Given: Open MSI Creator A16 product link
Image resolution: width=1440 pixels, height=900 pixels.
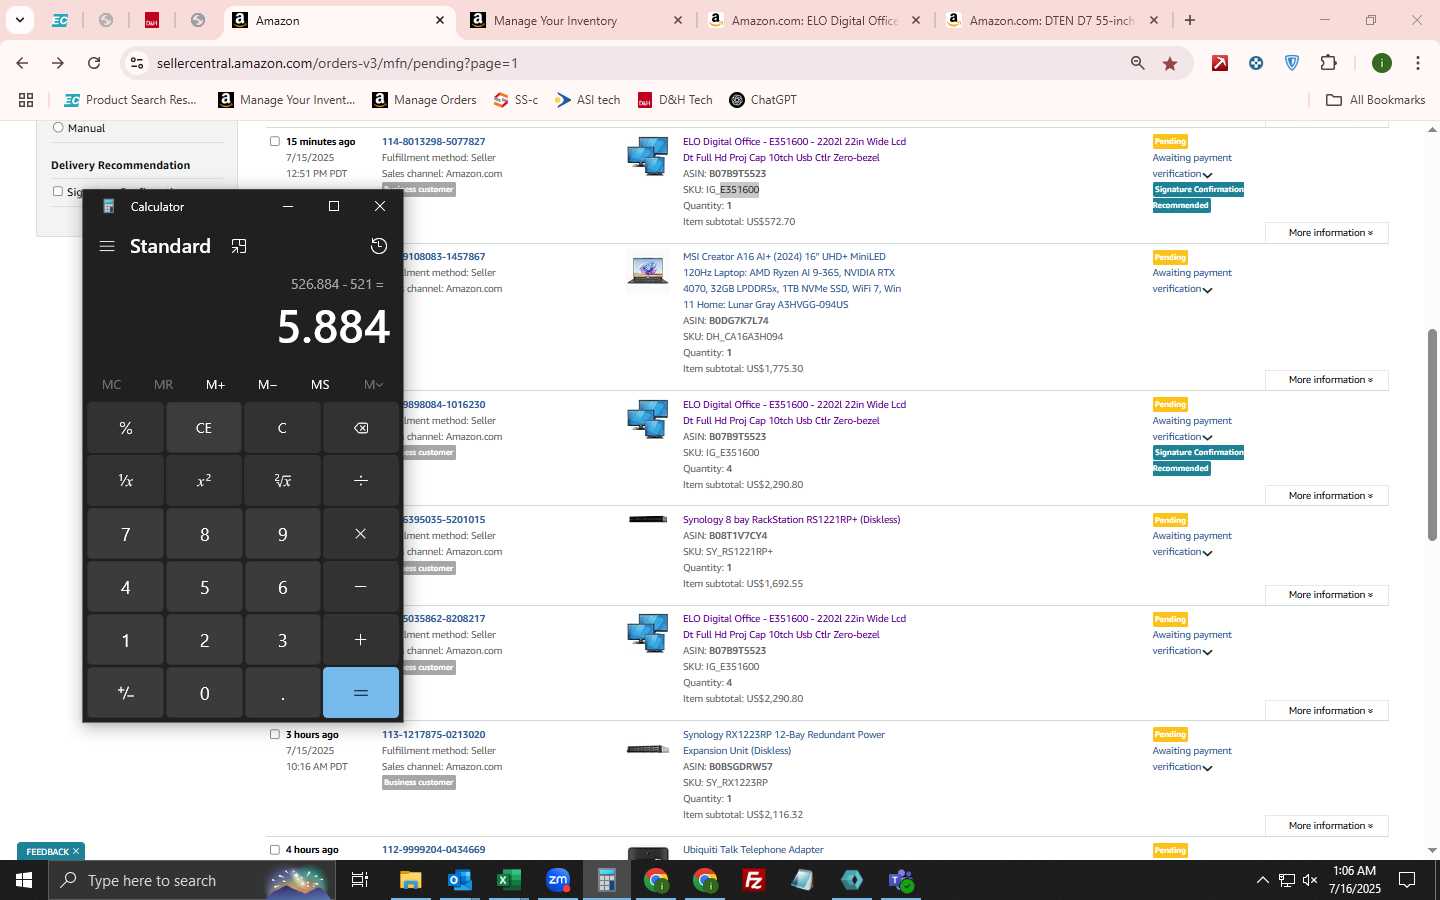Looking at the screenshot, I should pyautogui.click(x=791, y=280).
